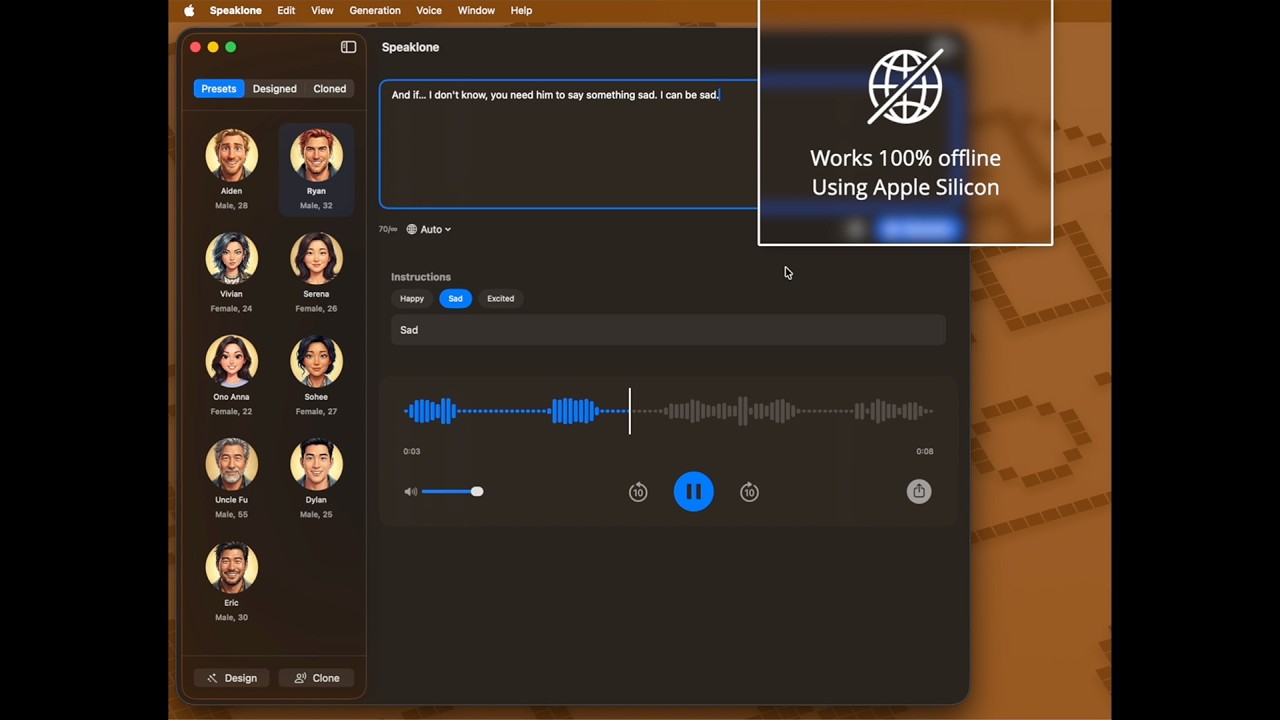Mute using the speaker icon
1280x720 pixels.
[410, 492]
